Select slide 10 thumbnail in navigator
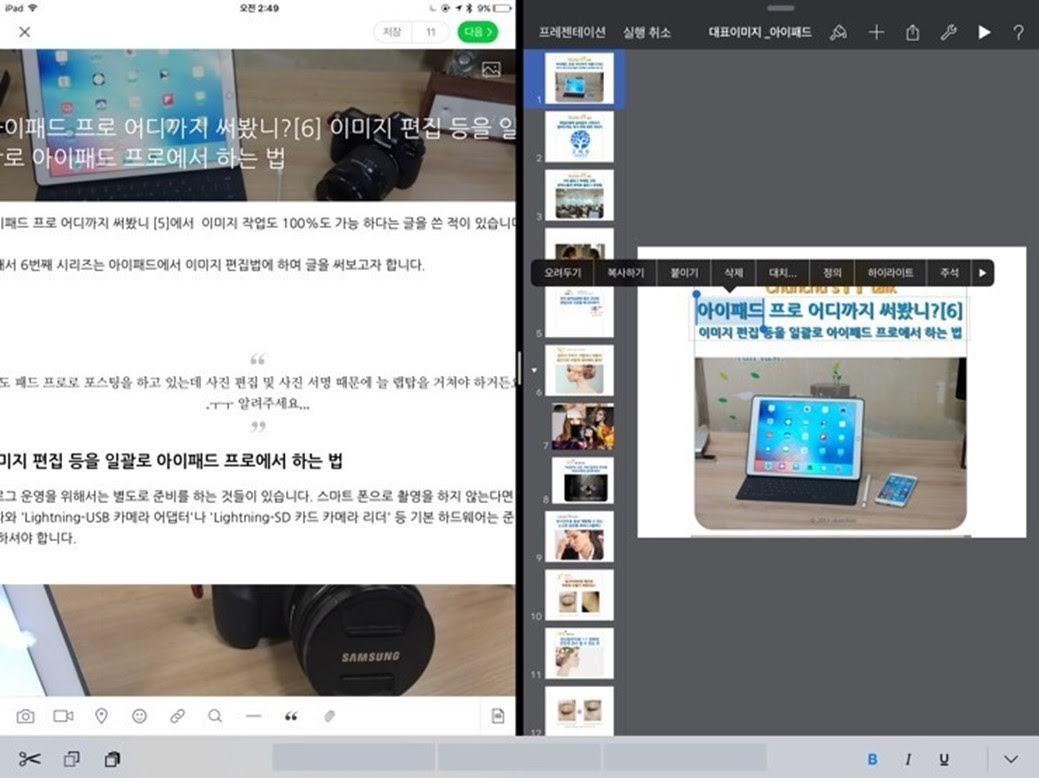1039x778 pixels. (578, 594)
